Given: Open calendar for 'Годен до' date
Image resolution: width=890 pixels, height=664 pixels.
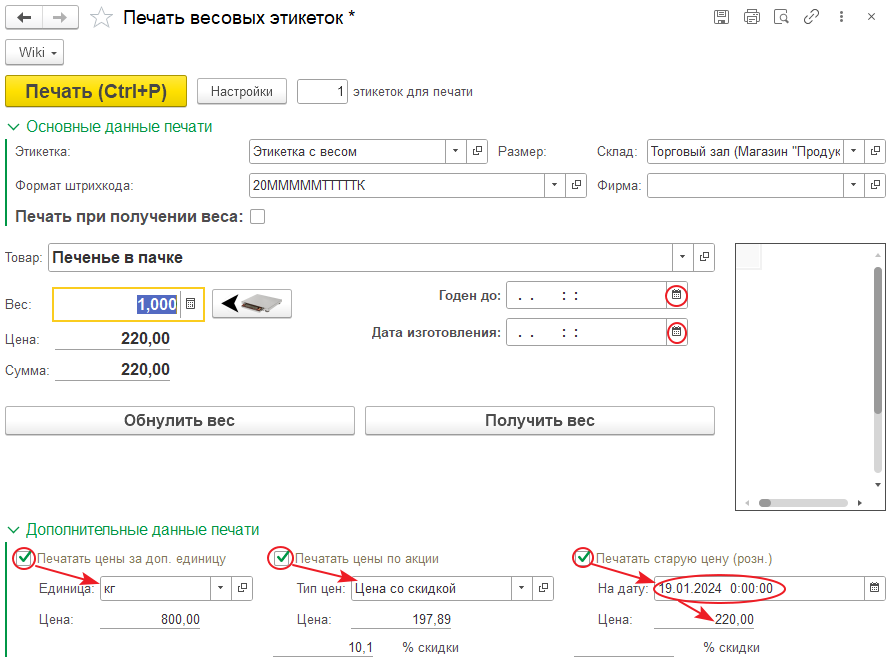Looking at the screenshot, I should click(677, 295).
